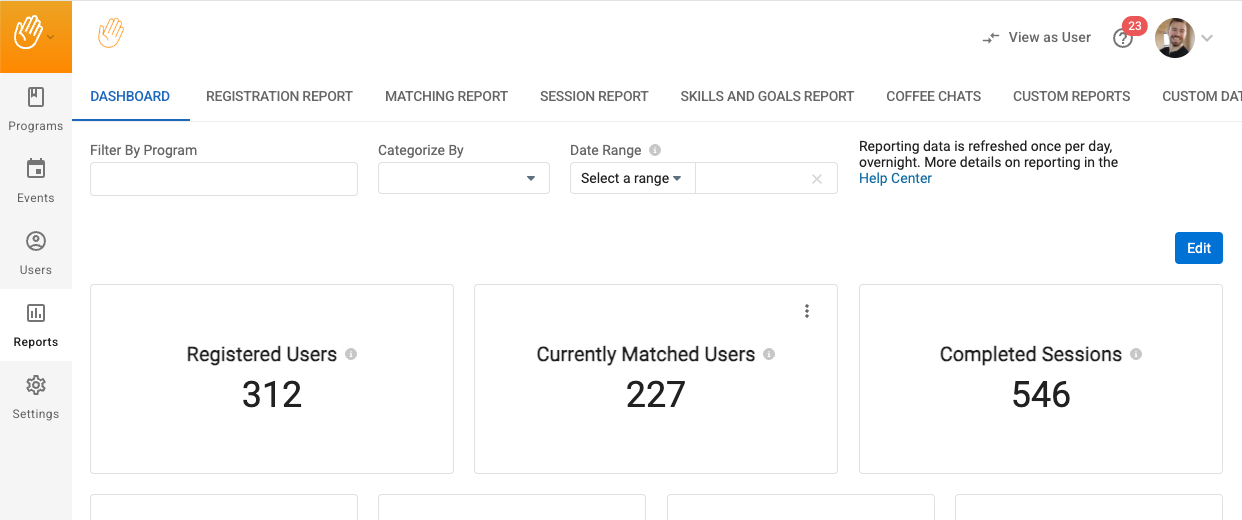Screen dimensions: 1242x520
Task: Open Settings gear in sidebar
Action: coord(36,385)
